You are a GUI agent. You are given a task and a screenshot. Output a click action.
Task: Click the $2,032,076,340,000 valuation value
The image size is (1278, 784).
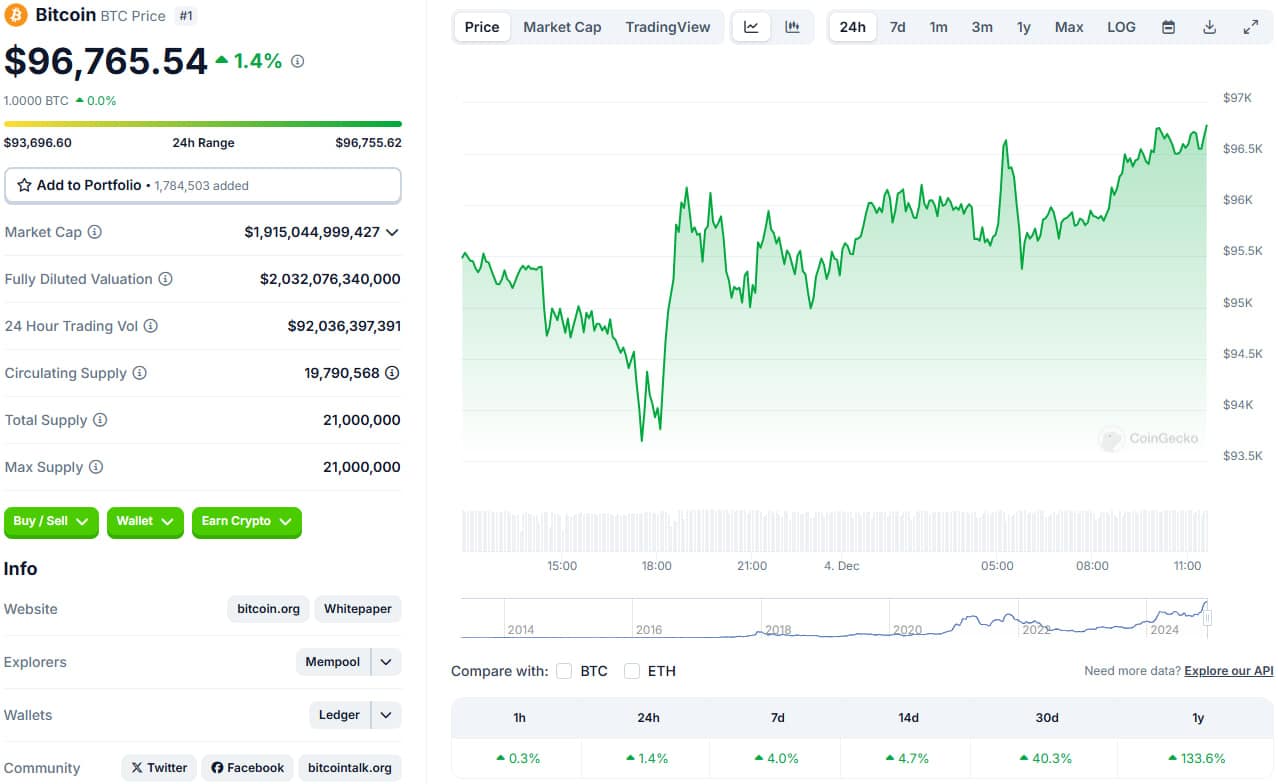tap(330, 279)
